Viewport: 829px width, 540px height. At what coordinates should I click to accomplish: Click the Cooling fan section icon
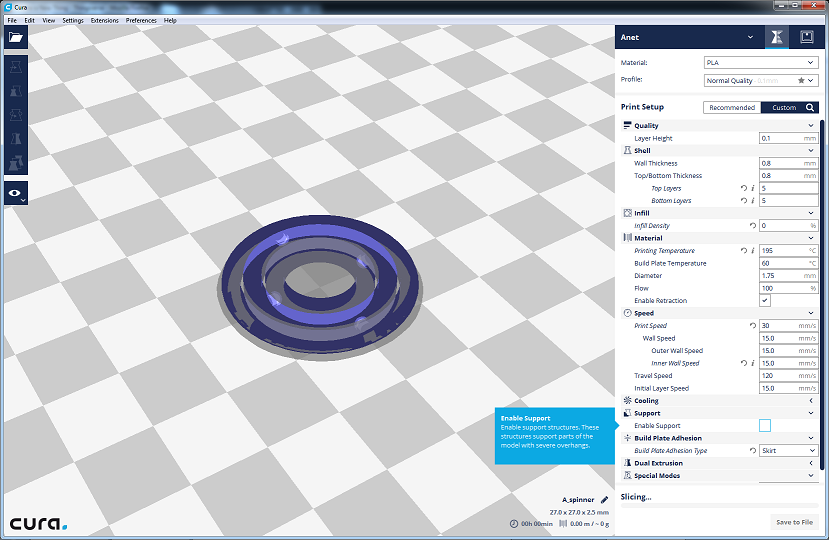[x=628, y=400]
